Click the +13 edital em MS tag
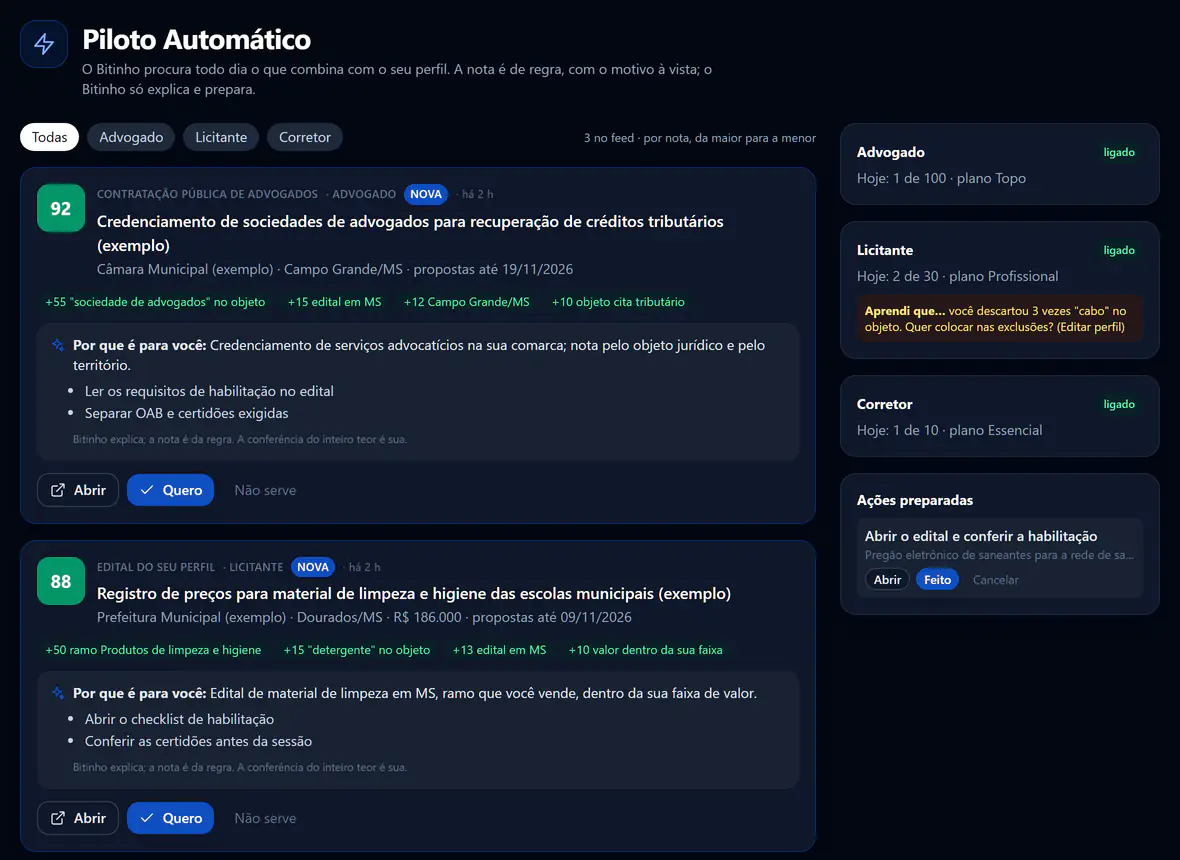This screenshot has height=860, width=1180. pos(500,650)
